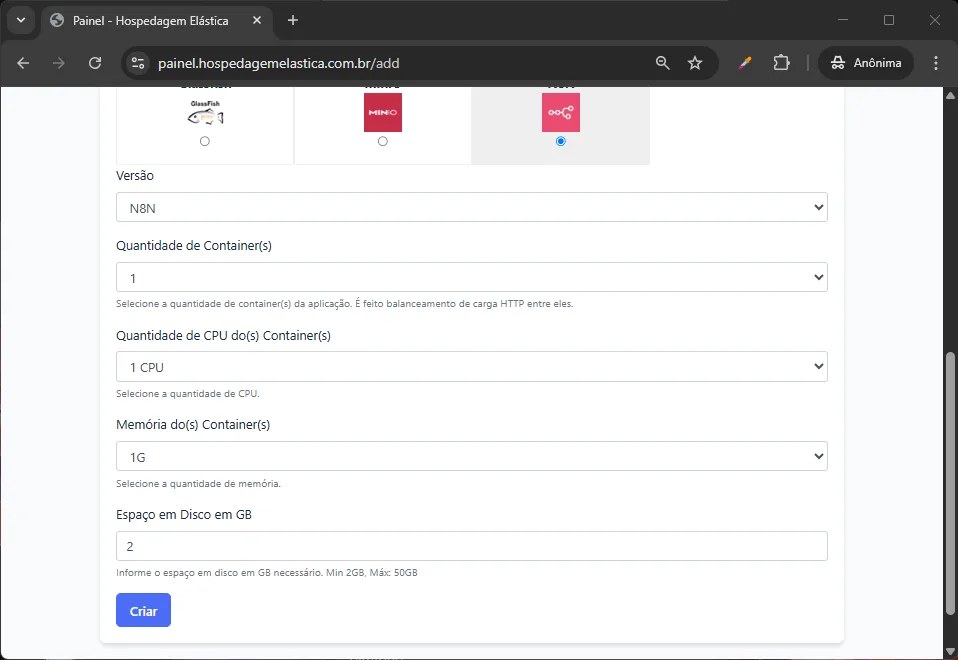The width and height of the screenshot is (958, 660).
Task: Open Chrome three-dot menu
Action: point(935,63)
